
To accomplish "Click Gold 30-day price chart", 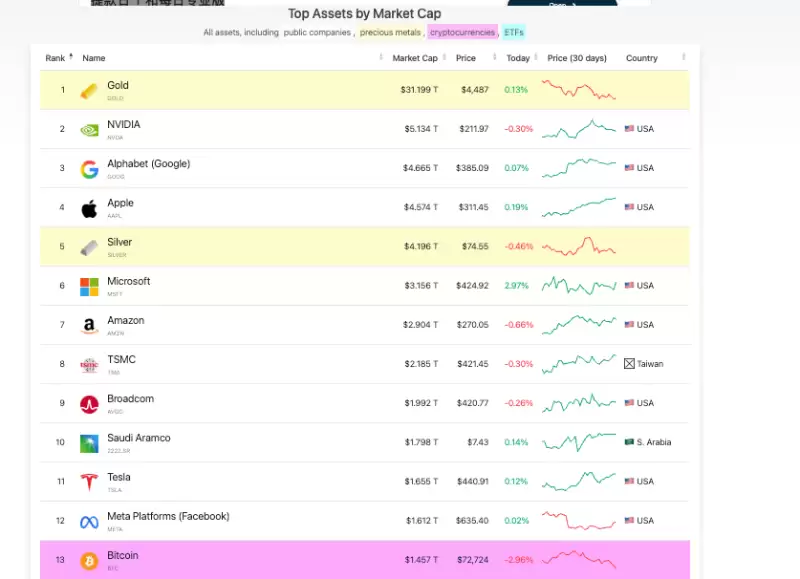I will [x=579, y=89].
